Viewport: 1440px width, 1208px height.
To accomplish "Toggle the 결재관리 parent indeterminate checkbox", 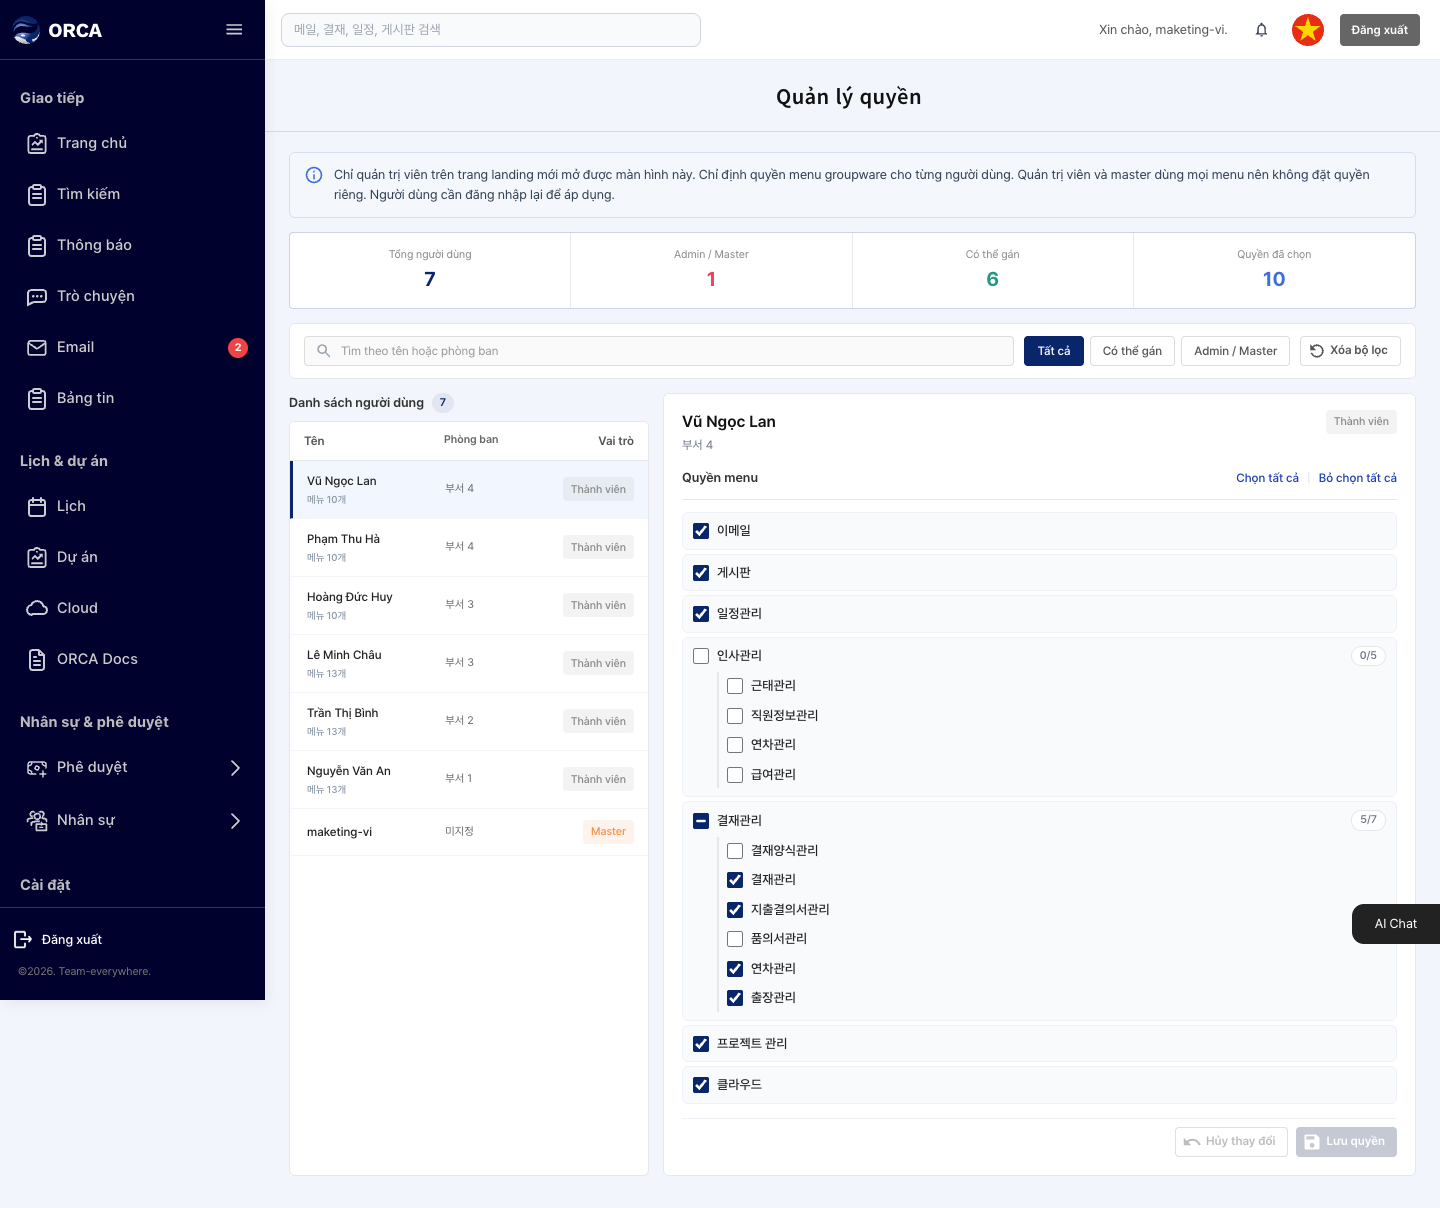I will [701, 821].
